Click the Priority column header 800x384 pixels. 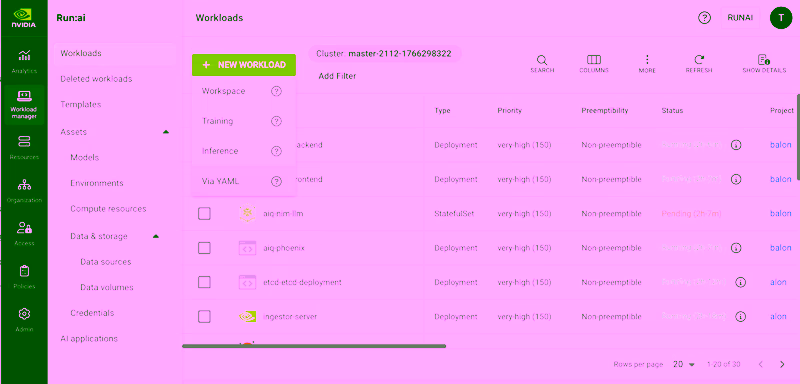point(509,111)
